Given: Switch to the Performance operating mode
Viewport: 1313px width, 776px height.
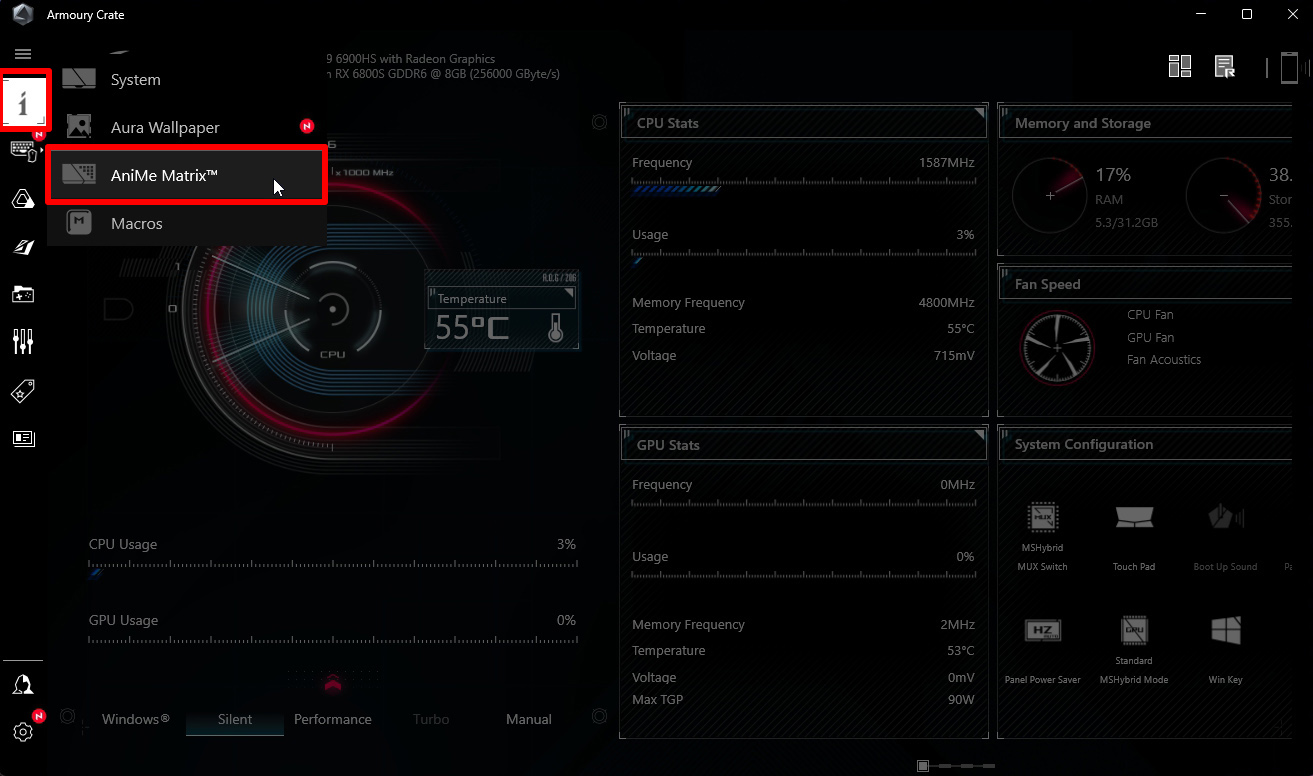Looking at the screenshot, I should [x=333, y=719].
